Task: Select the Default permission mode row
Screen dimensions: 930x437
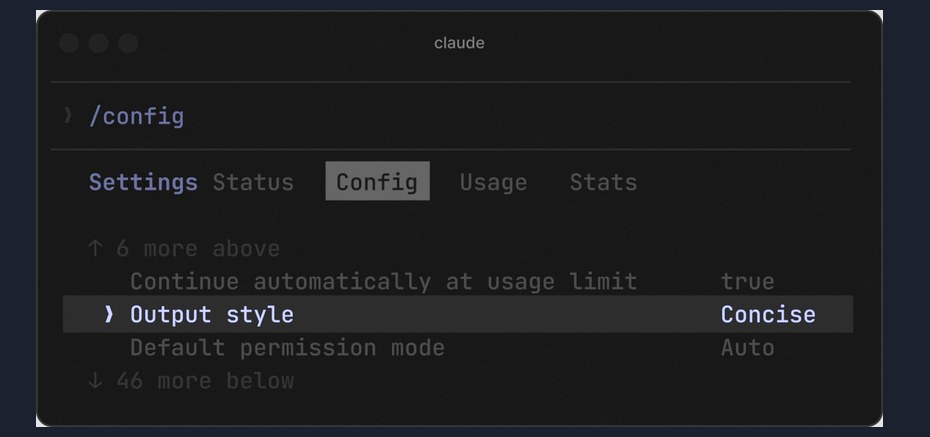Action: tap(458, 347)
